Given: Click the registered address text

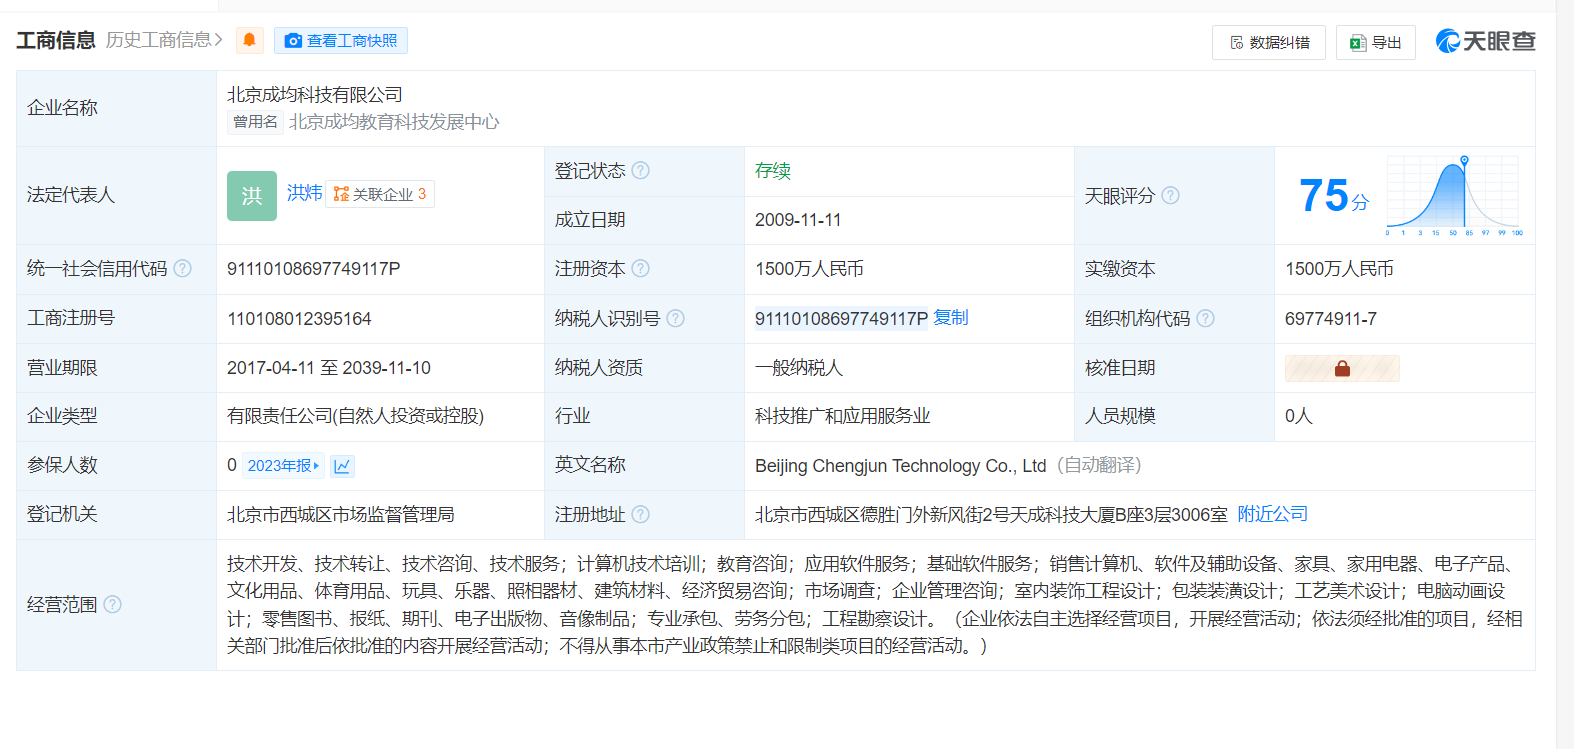Looking at the screenshot, I should pos(991,515).
